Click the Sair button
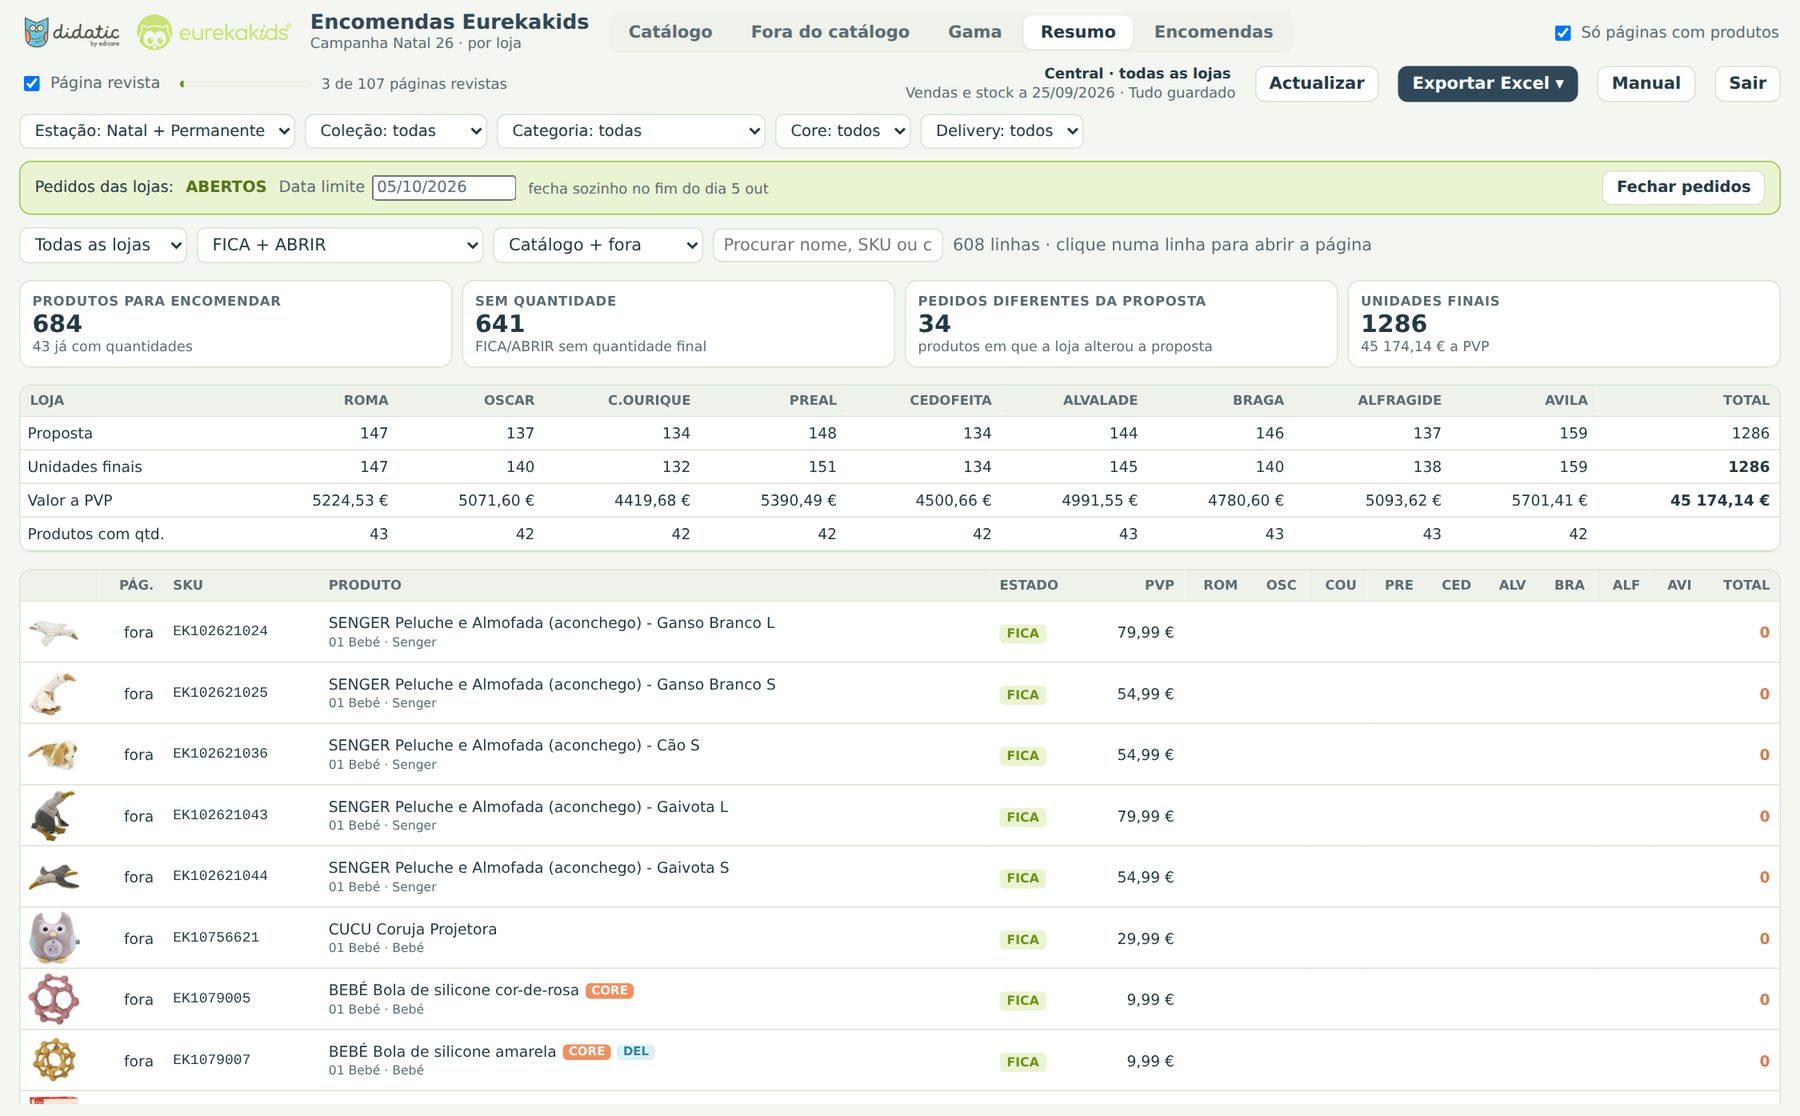 (x=1747, y=84)
